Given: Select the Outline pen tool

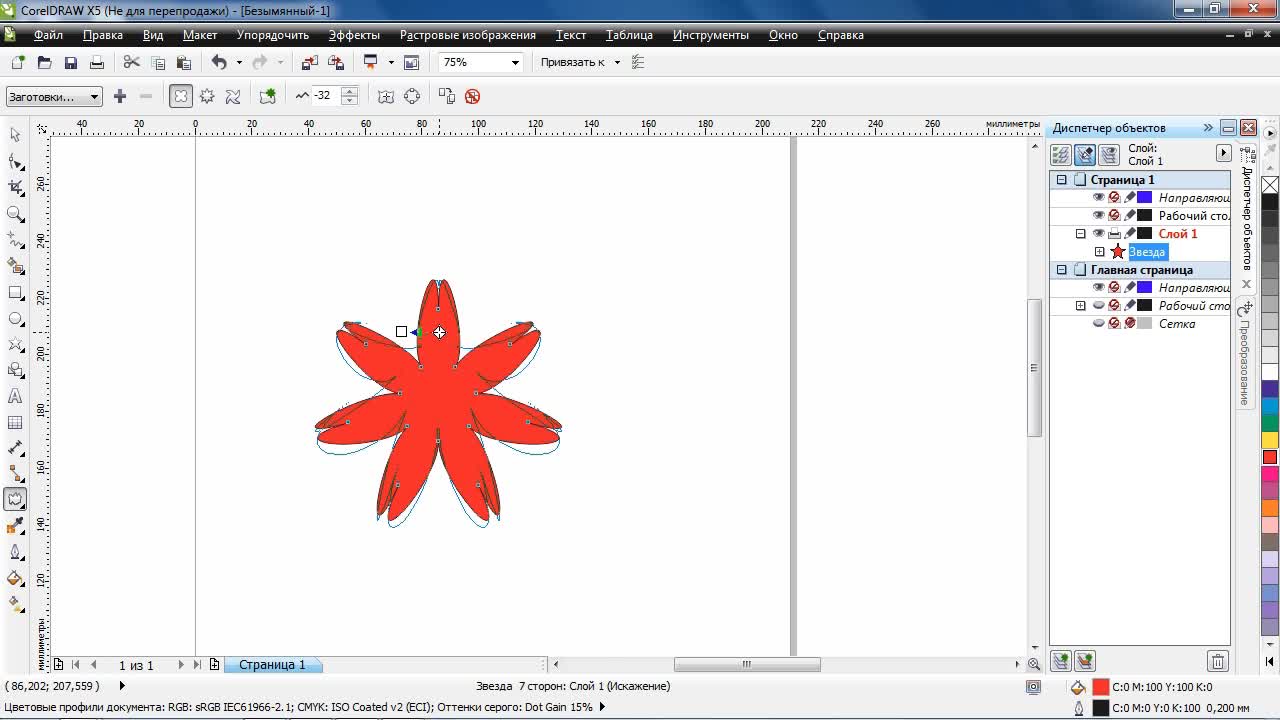Looking at the screenshot, I should (x=15, y=551).
